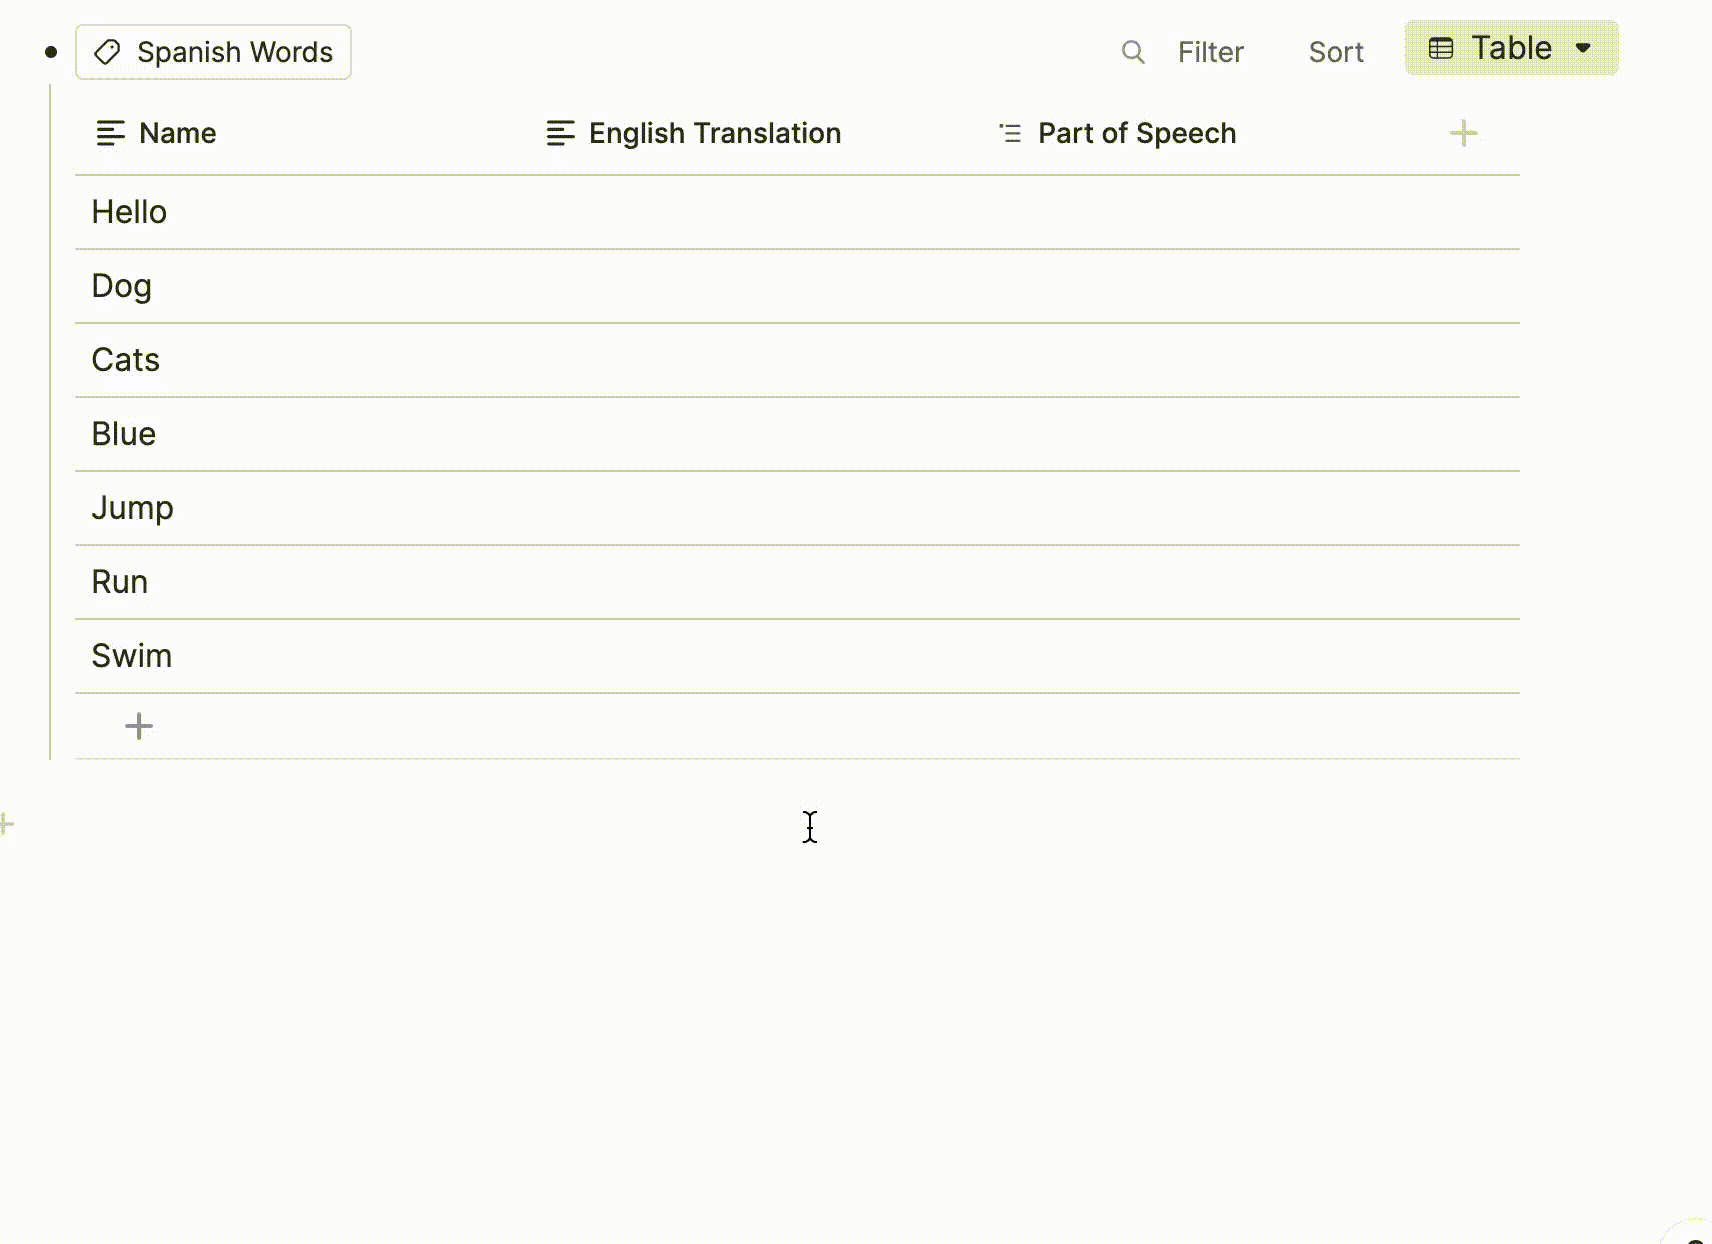Image resolution: width=1712 pixels, height=1244 pixels.
Task: Click the English Translation column header
Action: 714,132
